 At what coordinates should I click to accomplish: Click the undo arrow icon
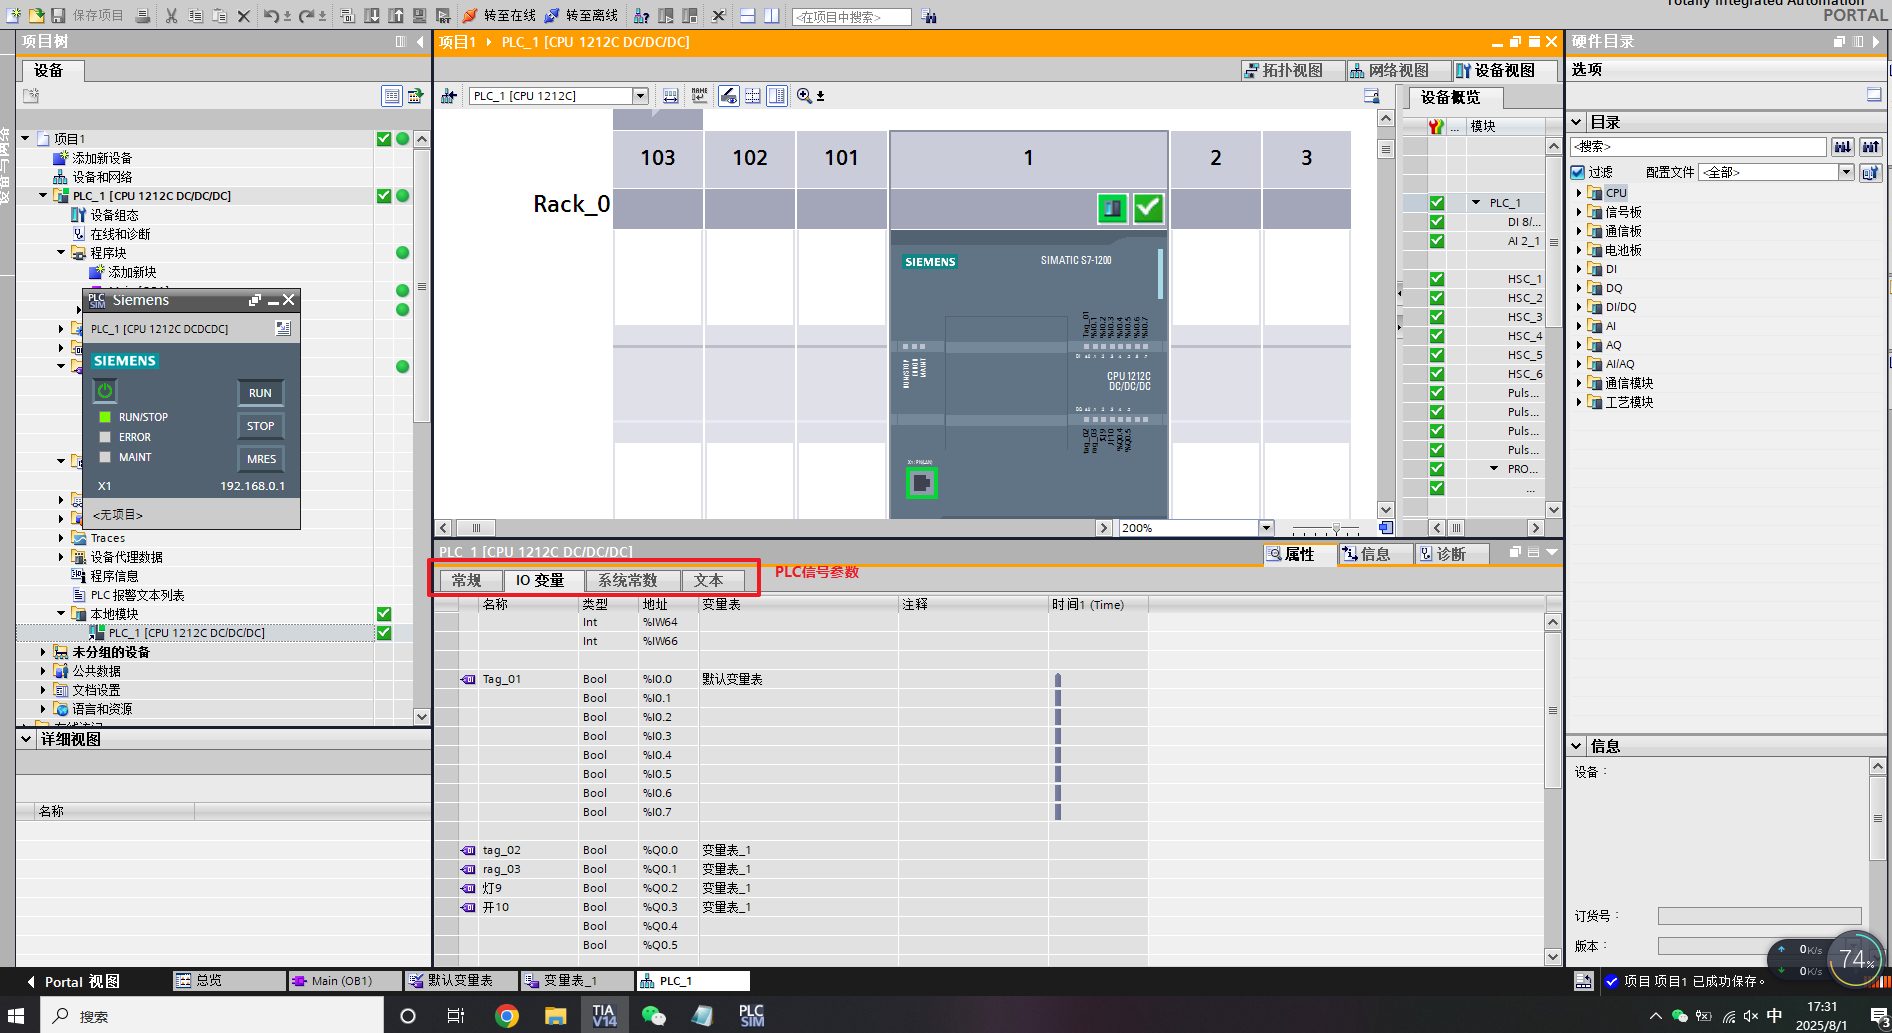pyautogui.click(x=271, y=15)
